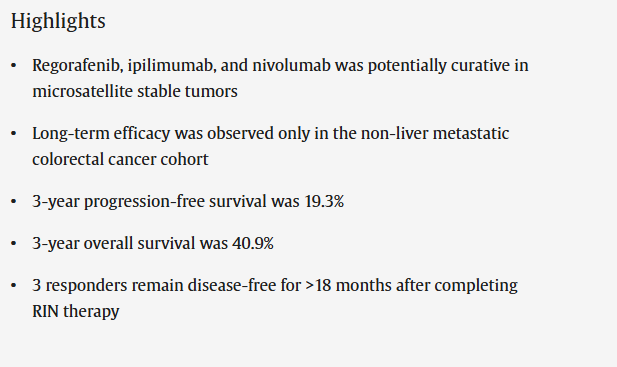Click the word Regorafenib in first bullet
Viewport: 617px width, 367px height.
(78, 65)
